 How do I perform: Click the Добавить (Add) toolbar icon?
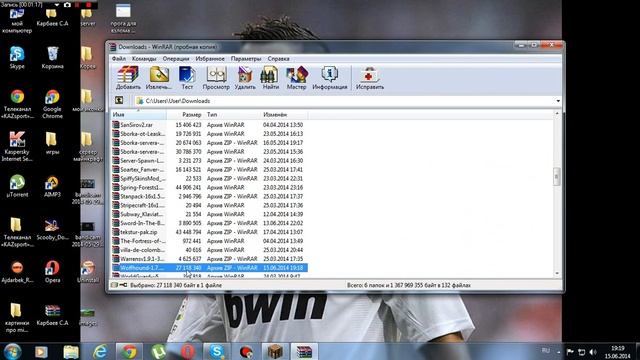pos(128,78)
